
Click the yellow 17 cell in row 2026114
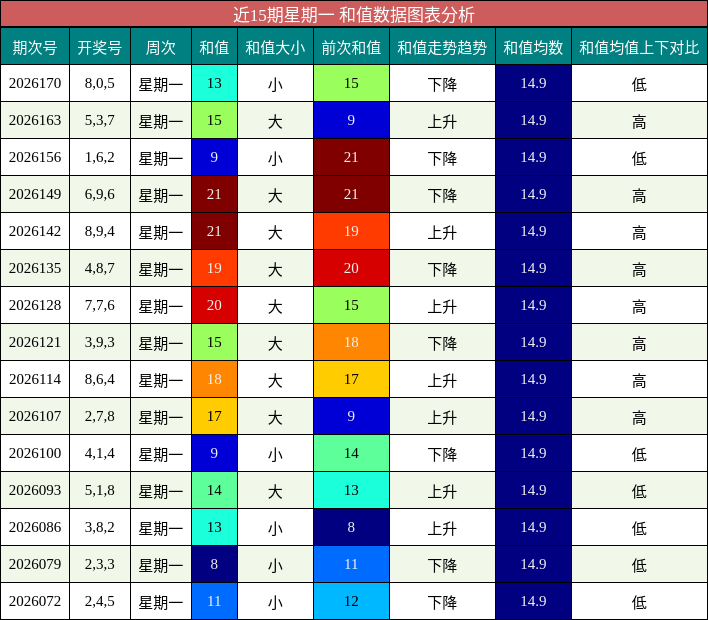point(351,379)
